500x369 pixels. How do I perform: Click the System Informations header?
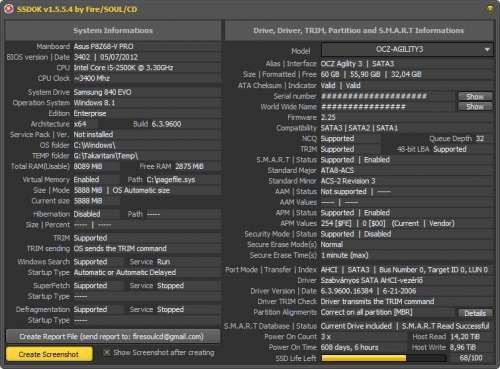coord(113,30)
